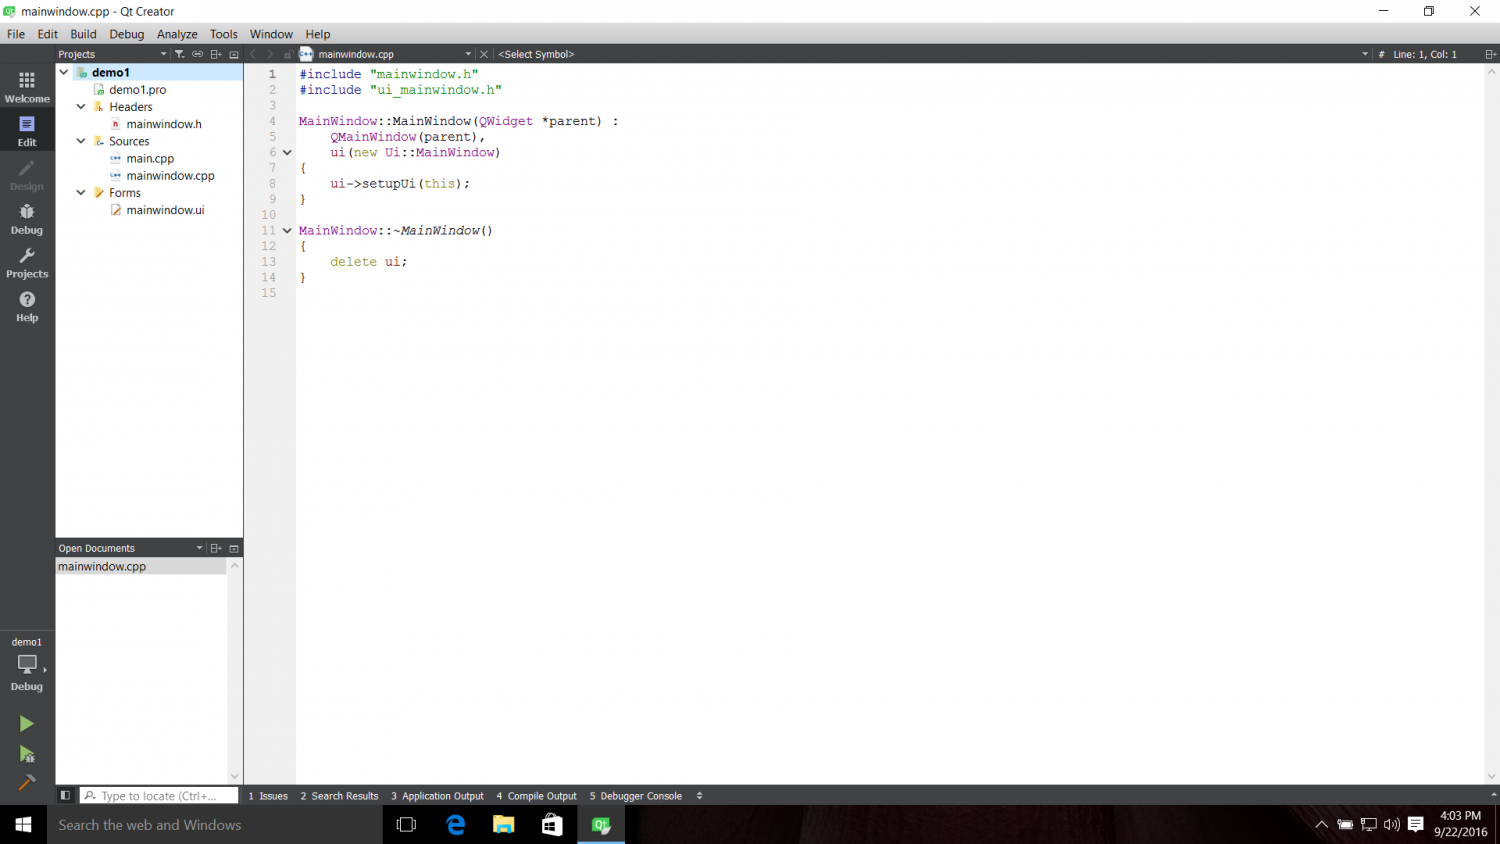The image size is (1500, 844).
Task: Open the Welcome mode screen
Action: pos(27,86)
